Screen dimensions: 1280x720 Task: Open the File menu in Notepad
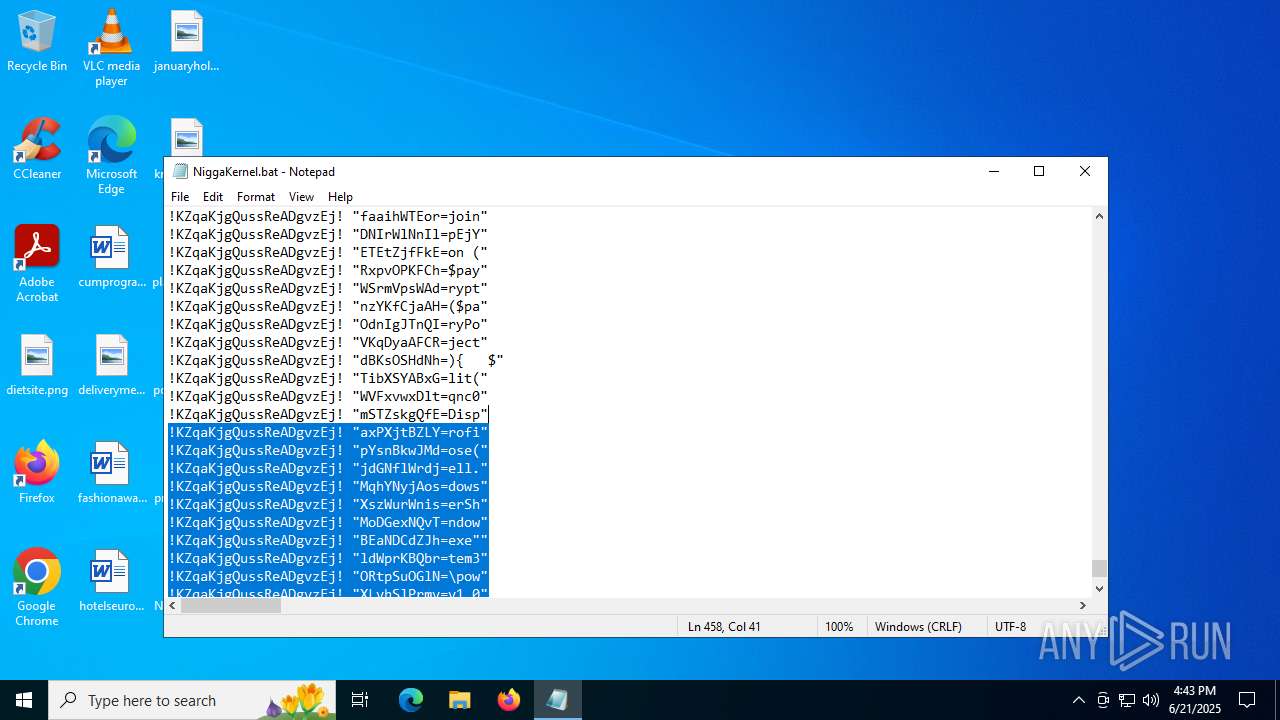pyautogui.click(x=180, y=197)
